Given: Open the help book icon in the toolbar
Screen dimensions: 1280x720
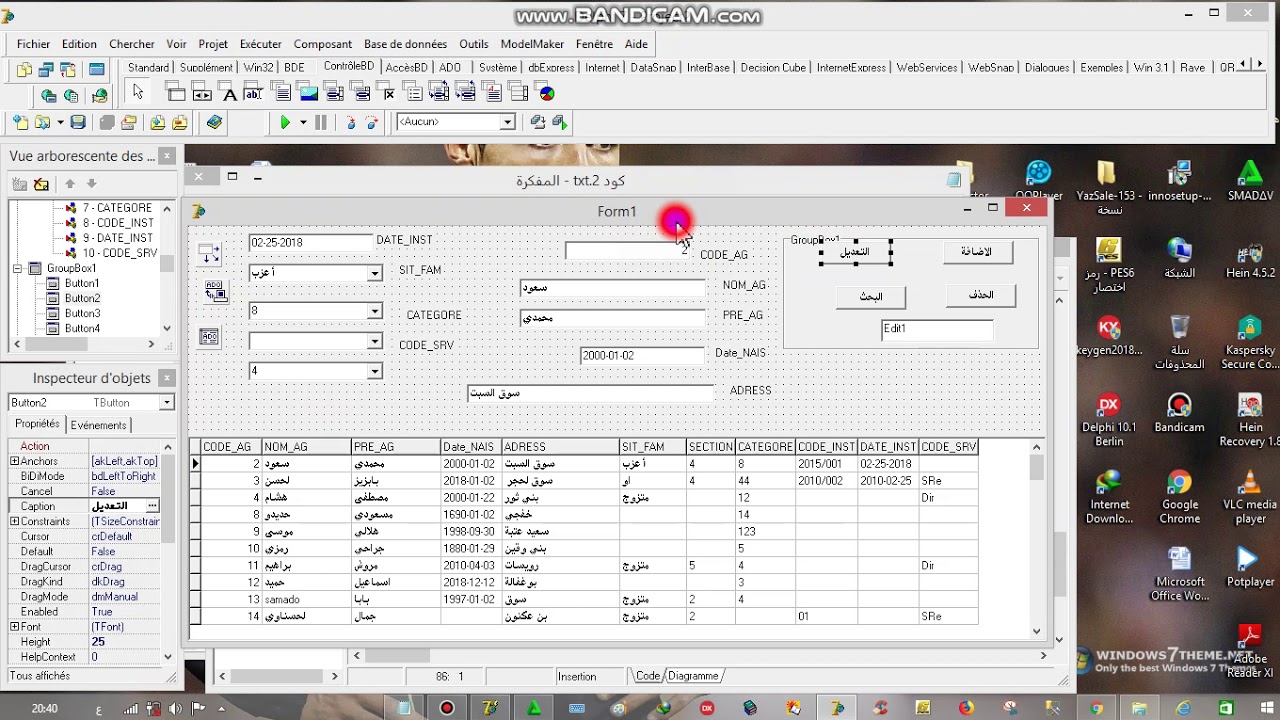Looking at the screenshot, I should (x=214, y=123).
